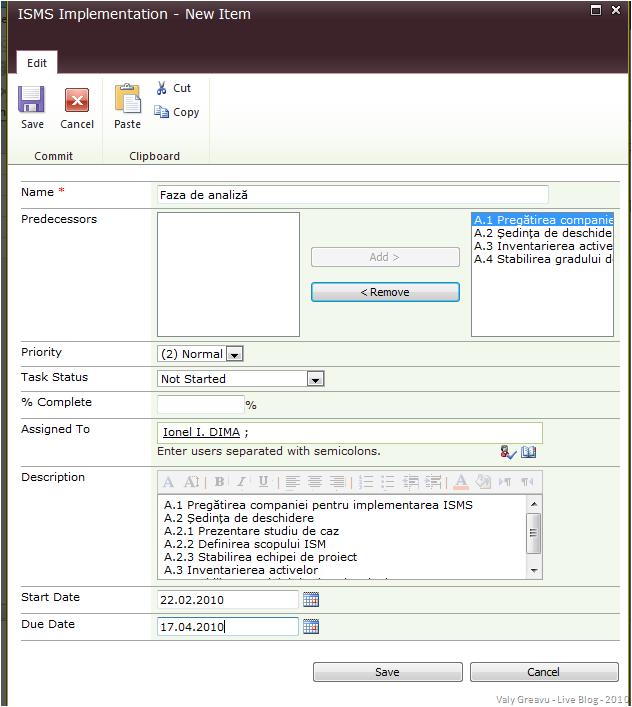Toggle bold in the Description toolbar
Screen dimensions: 632x707
coord(219,482)
